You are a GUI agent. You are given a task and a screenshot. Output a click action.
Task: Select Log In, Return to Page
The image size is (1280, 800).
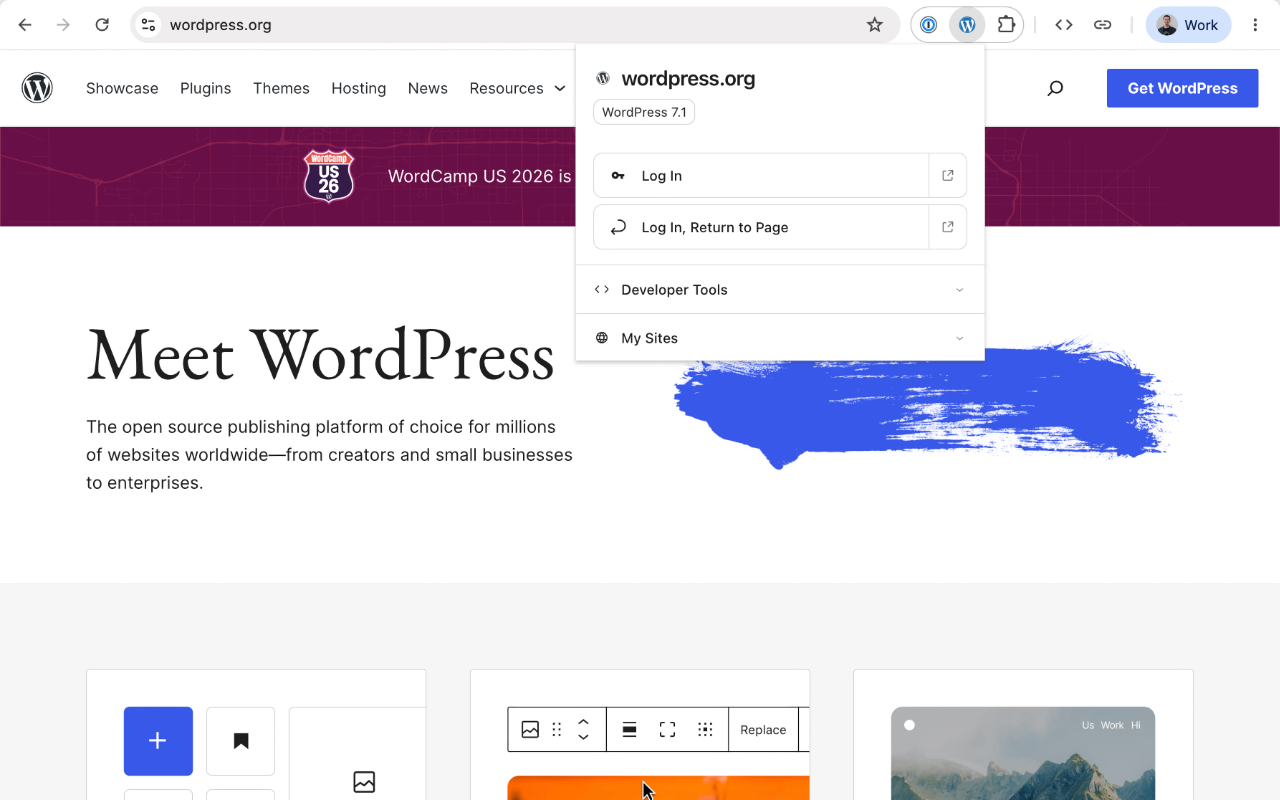761,227
